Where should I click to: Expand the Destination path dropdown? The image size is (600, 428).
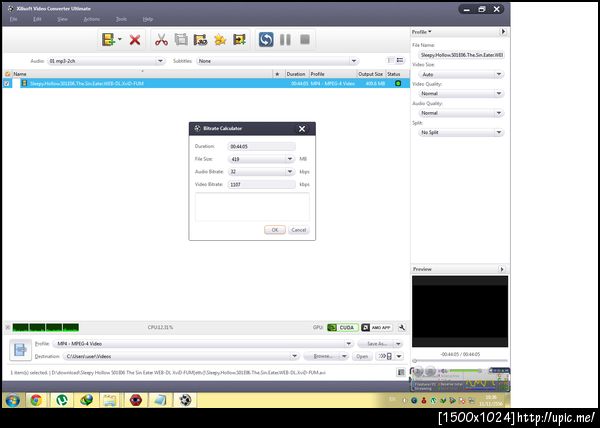[294, 356]
